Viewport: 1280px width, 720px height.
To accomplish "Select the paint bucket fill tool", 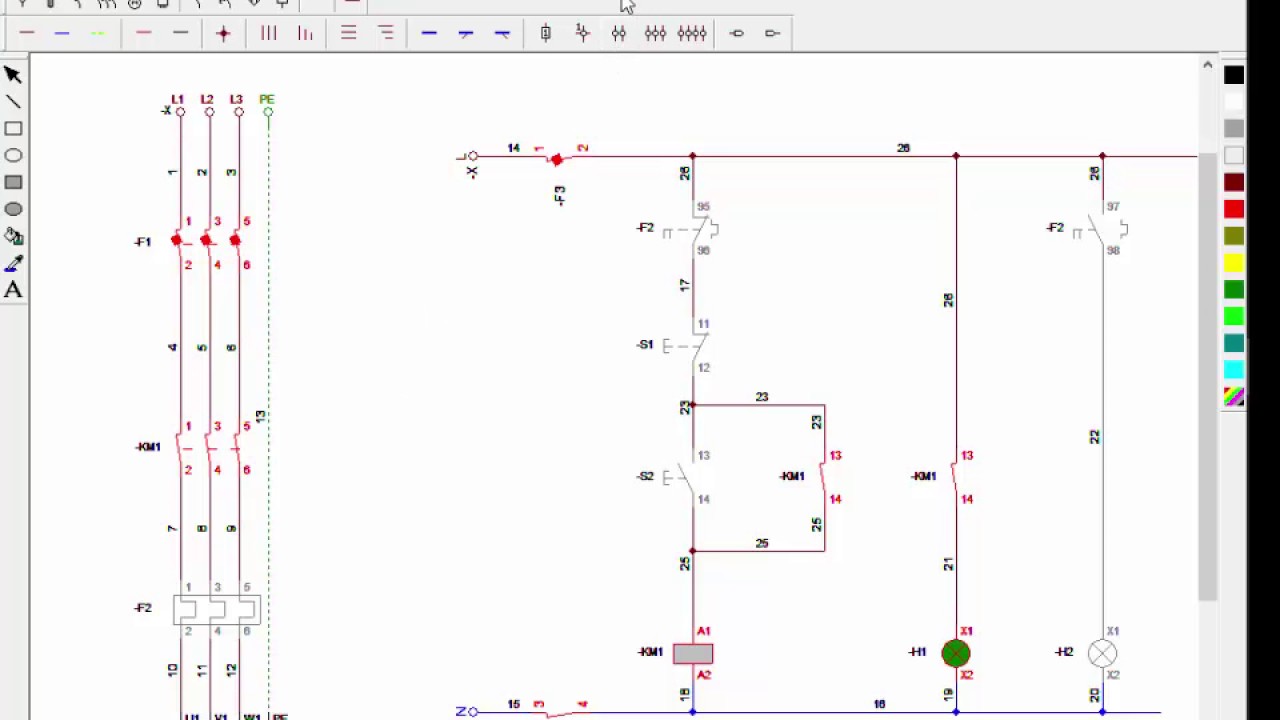I will [x=13, y=237].
